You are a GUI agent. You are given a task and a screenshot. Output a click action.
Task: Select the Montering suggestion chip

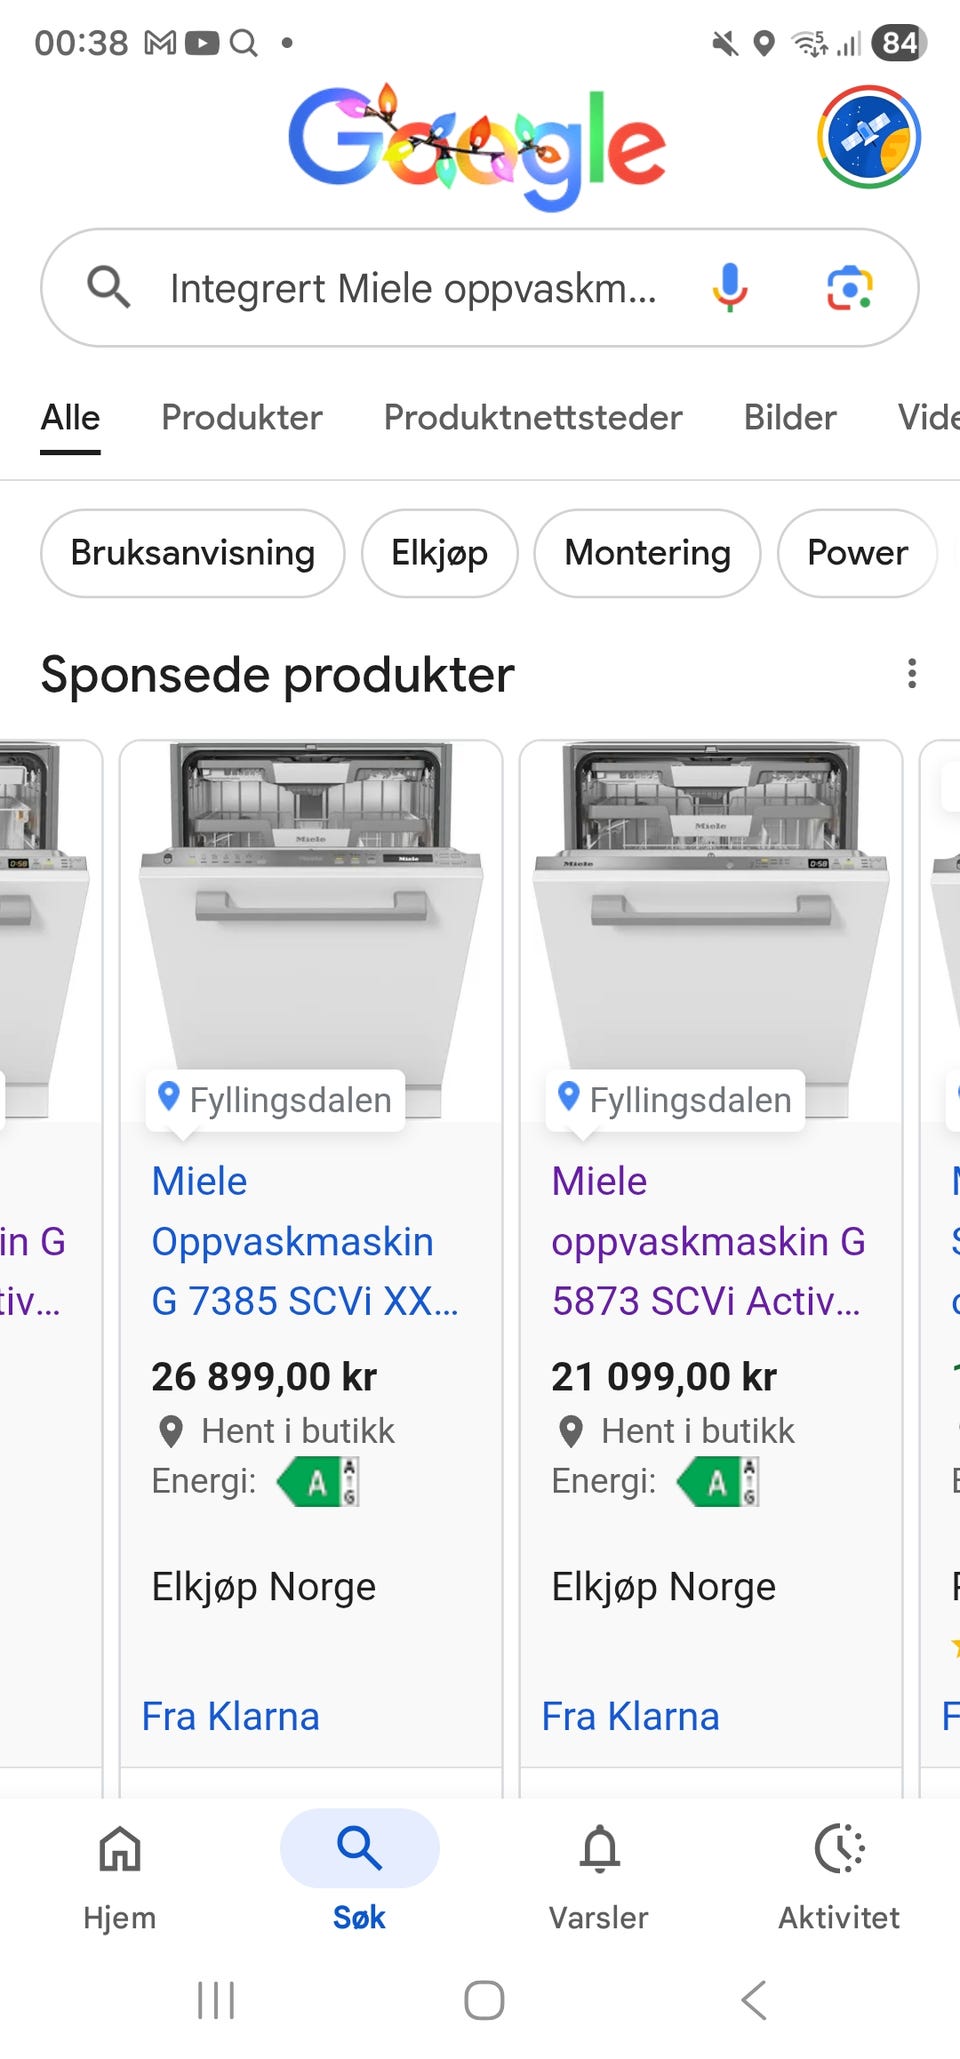click(648, 553)
